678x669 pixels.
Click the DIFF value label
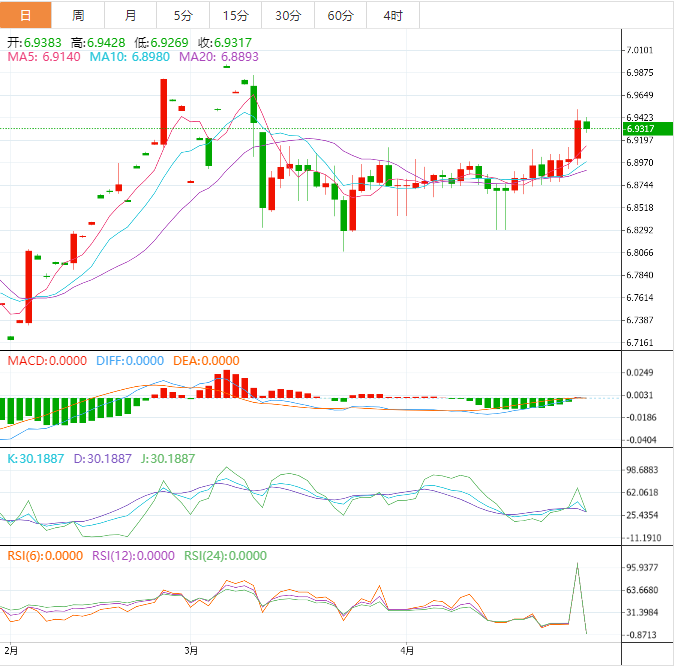click(x=130, y=360)
